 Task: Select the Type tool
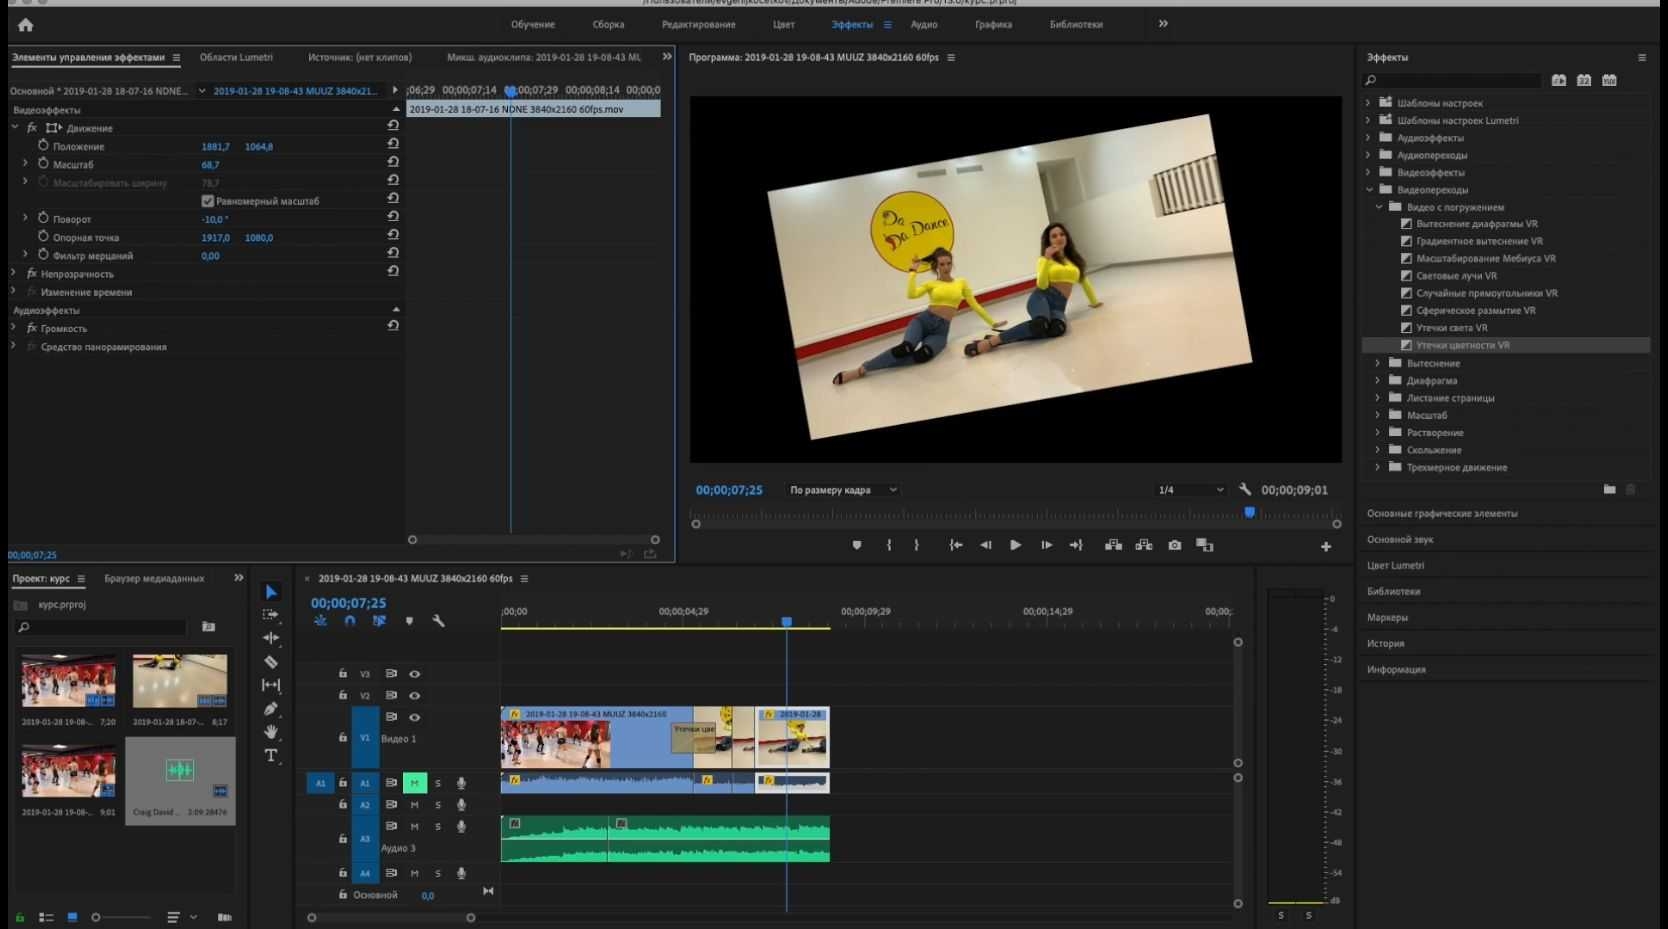271,756
